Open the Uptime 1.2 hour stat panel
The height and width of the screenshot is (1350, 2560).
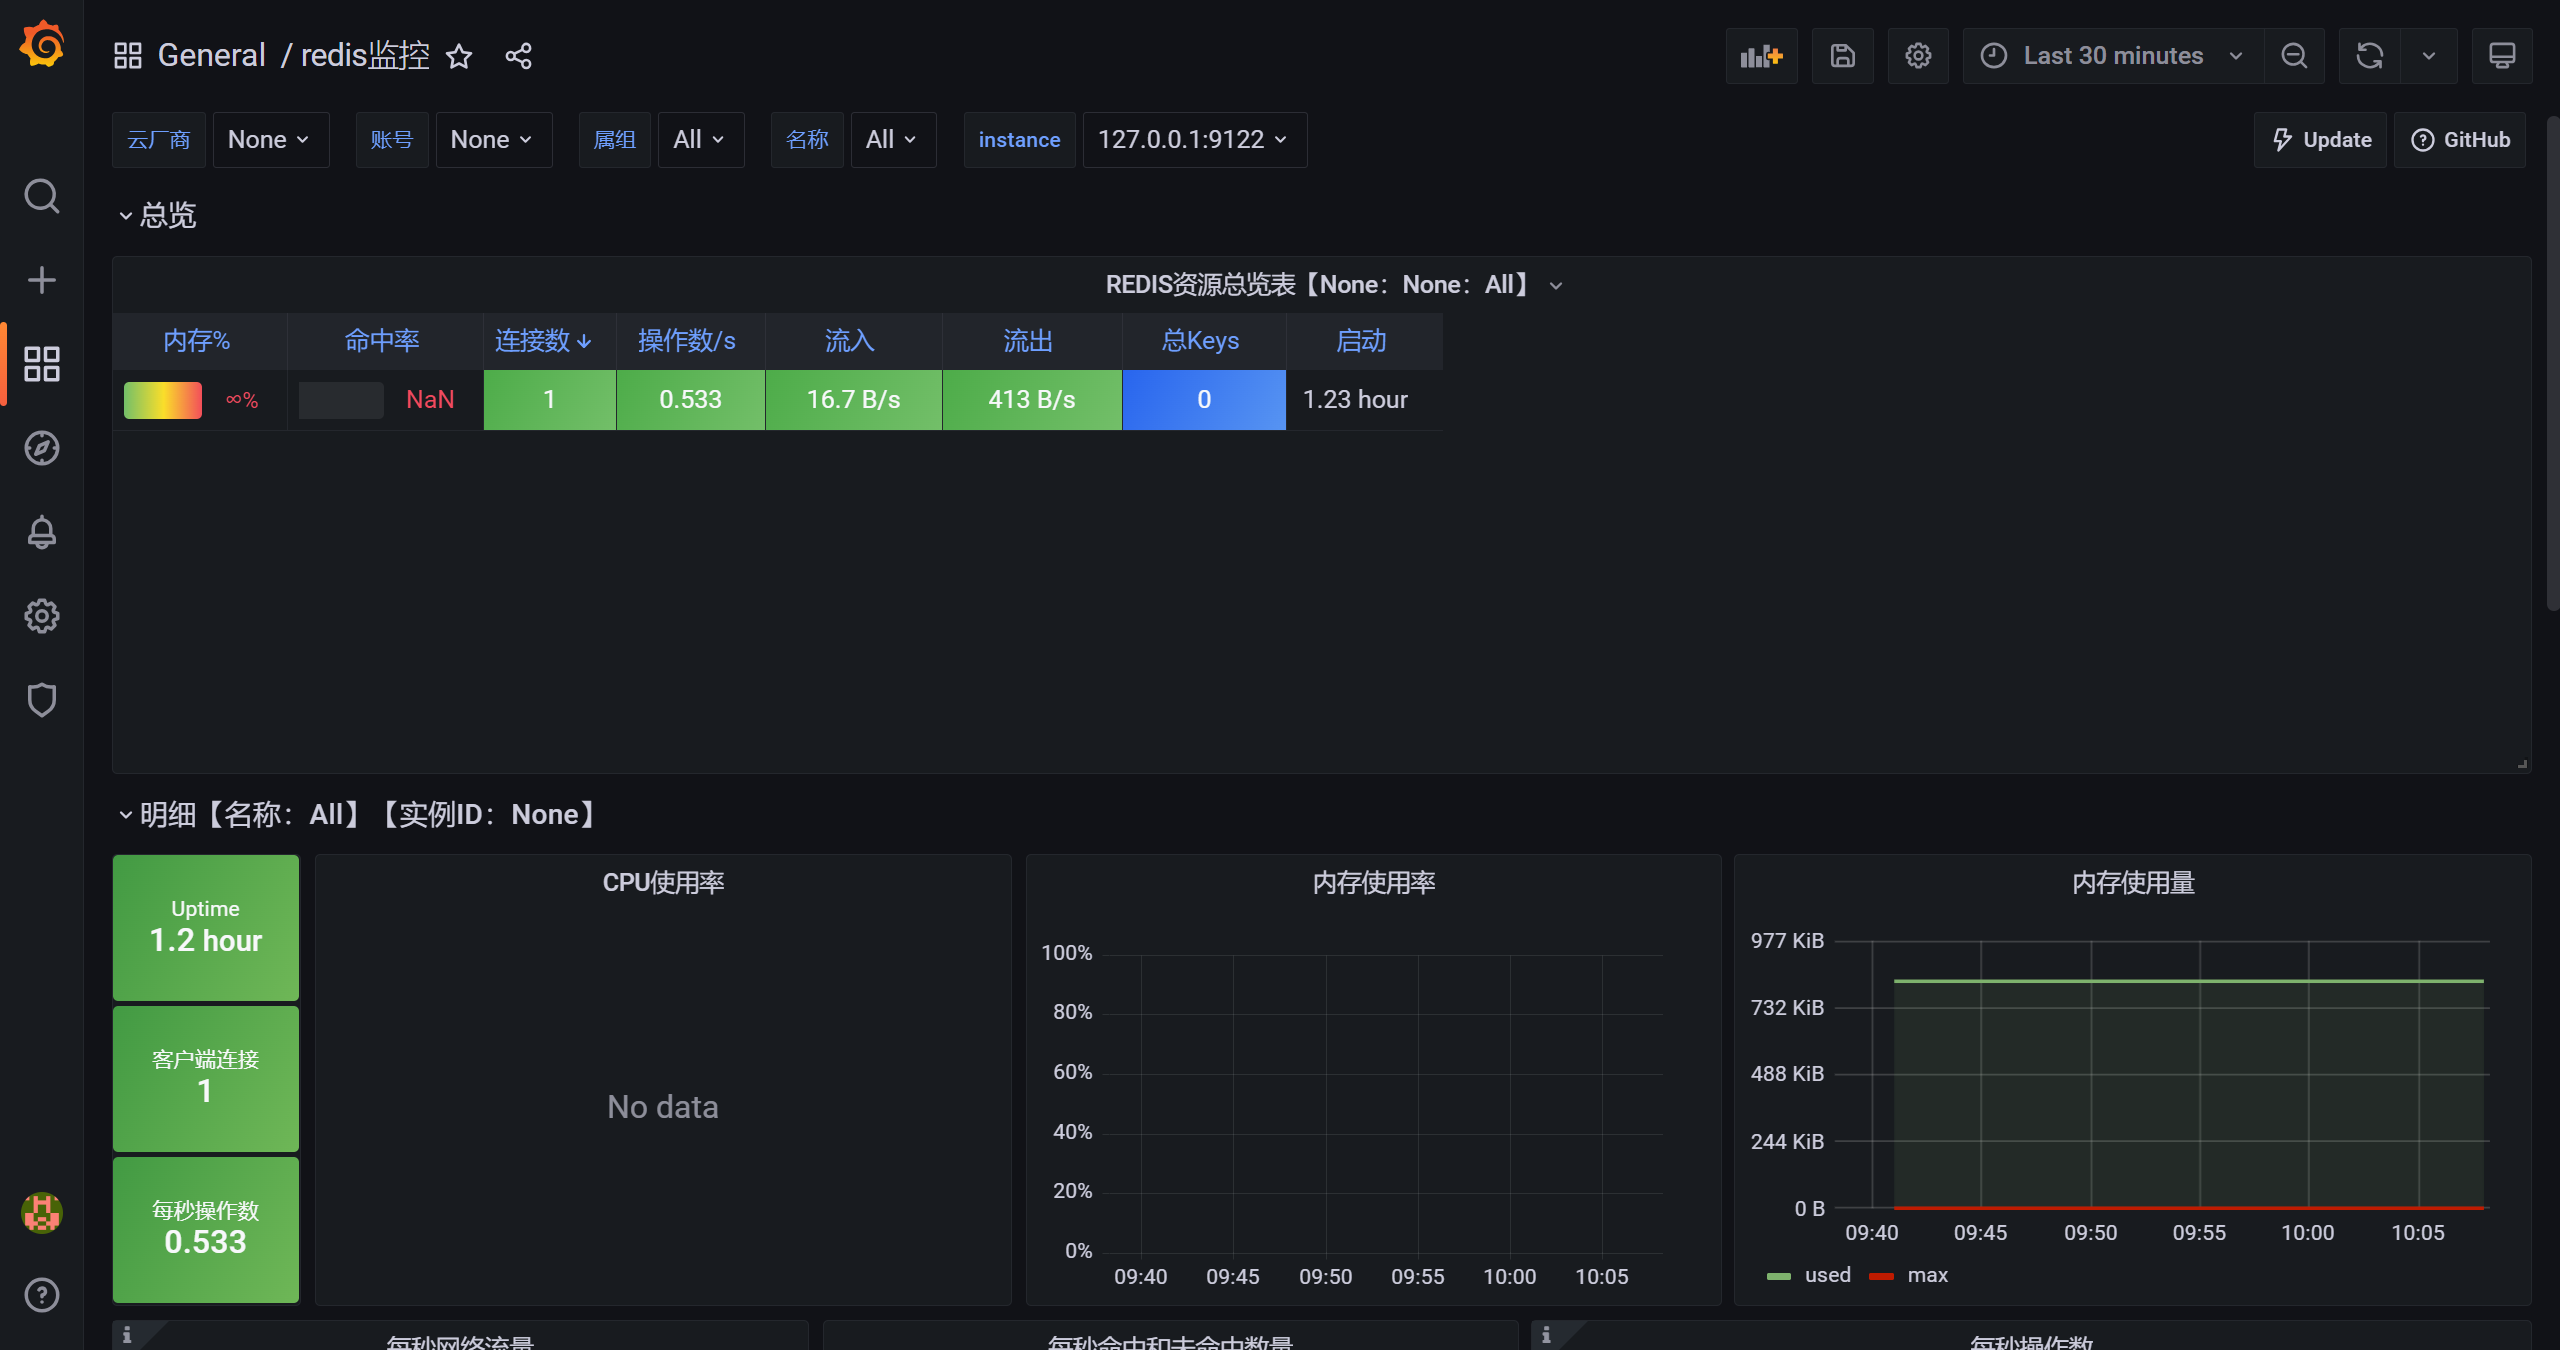click(206, 928)
